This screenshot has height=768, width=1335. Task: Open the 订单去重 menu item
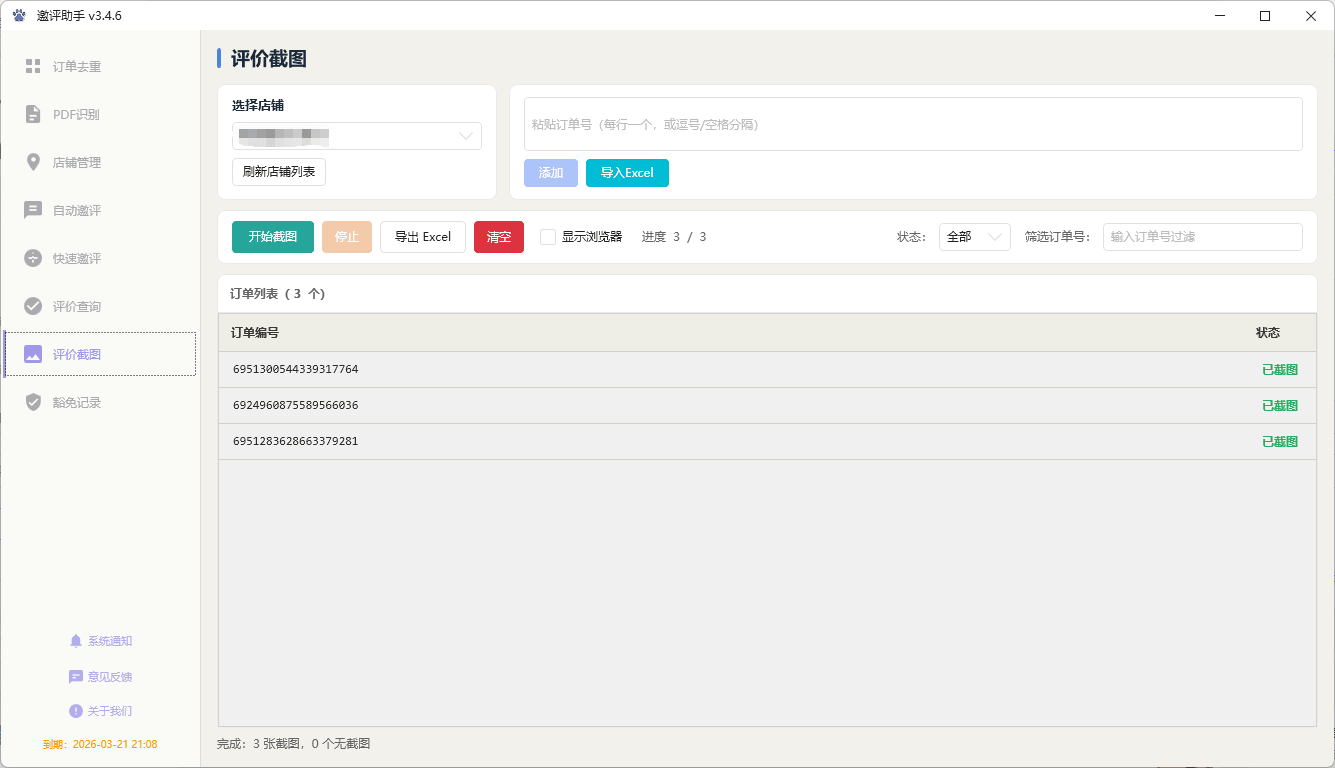(x=100, y=66)
